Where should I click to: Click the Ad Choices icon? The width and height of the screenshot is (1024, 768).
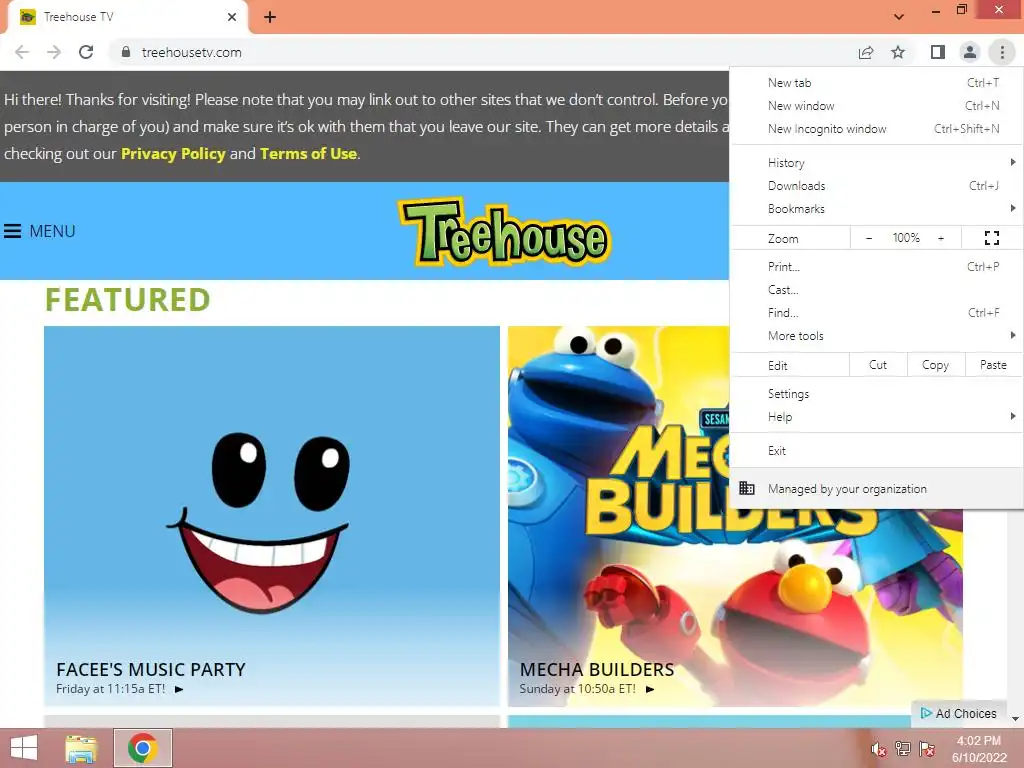925,713
